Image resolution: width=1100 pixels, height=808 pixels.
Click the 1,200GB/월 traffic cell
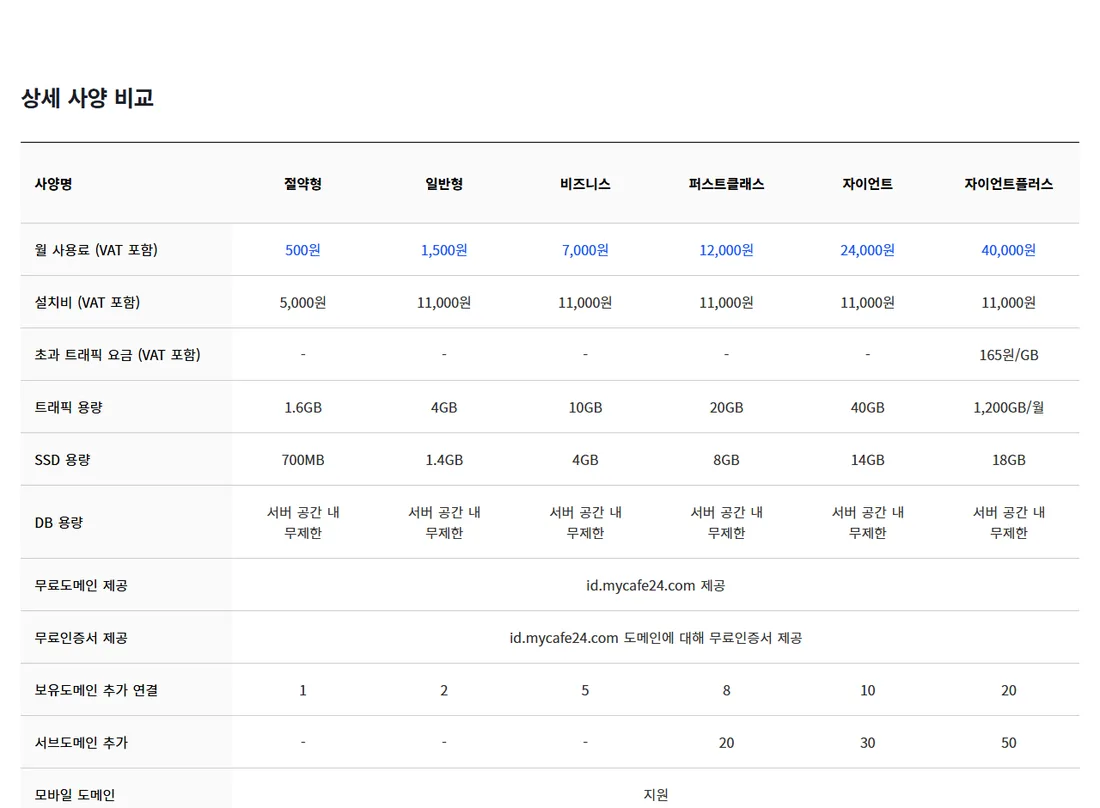[x=1008, y=408]
